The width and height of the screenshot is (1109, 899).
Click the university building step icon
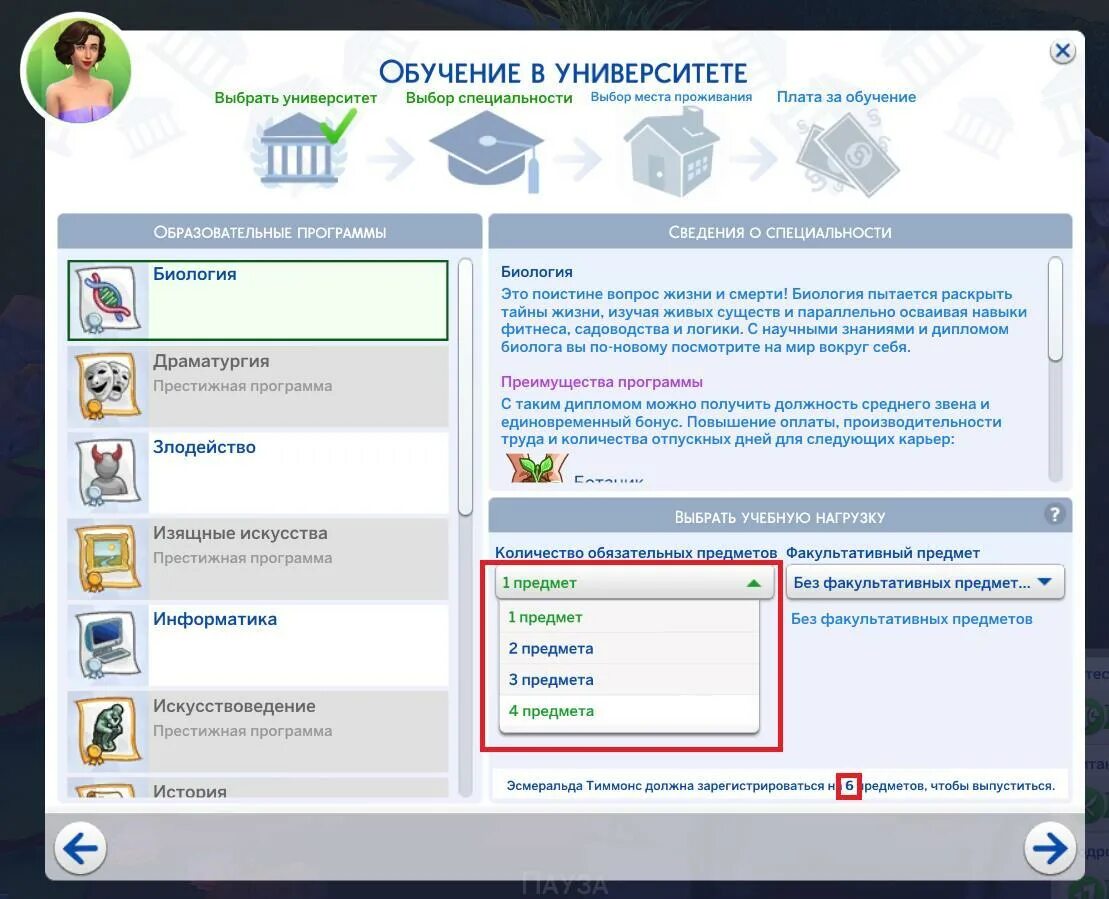(x=298, y=151)
